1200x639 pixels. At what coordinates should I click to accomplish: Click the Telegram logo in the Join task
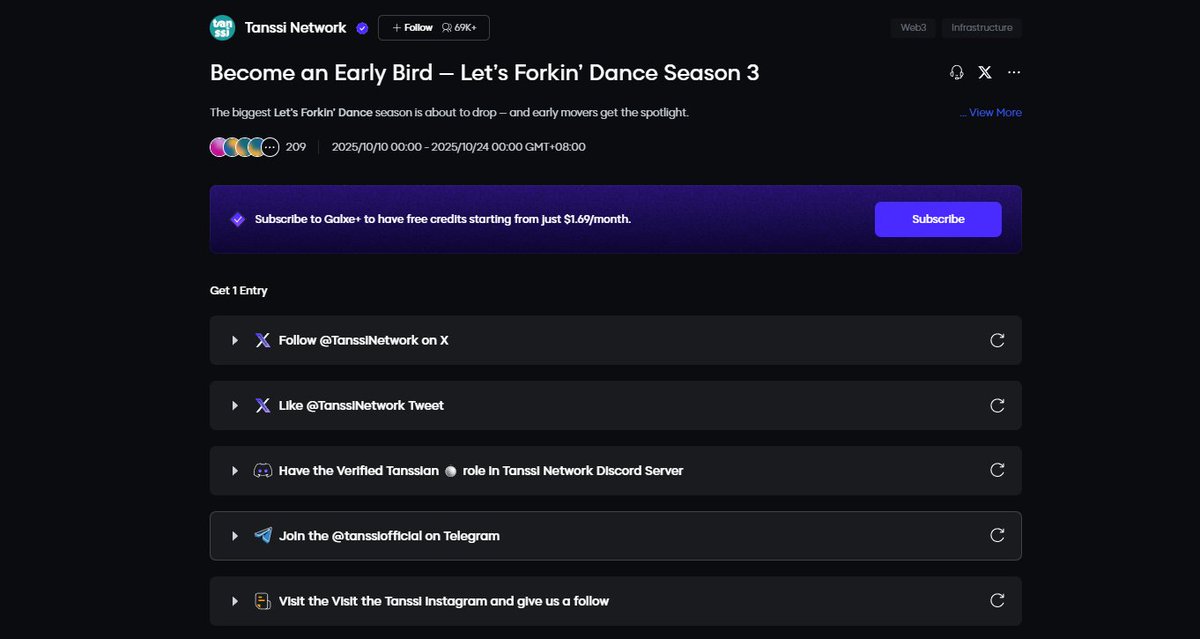point(263,535)
